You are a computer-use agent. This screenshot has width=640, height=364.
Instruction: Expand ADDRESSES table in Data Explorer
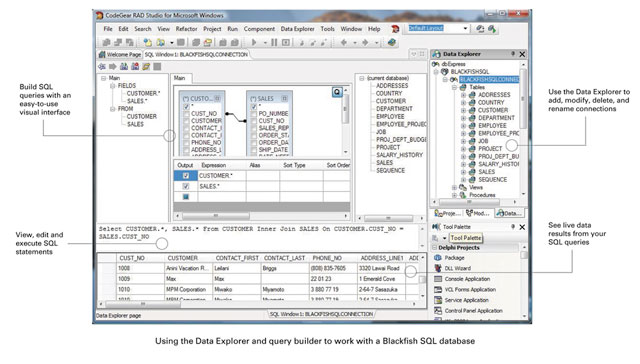[463, 95]
